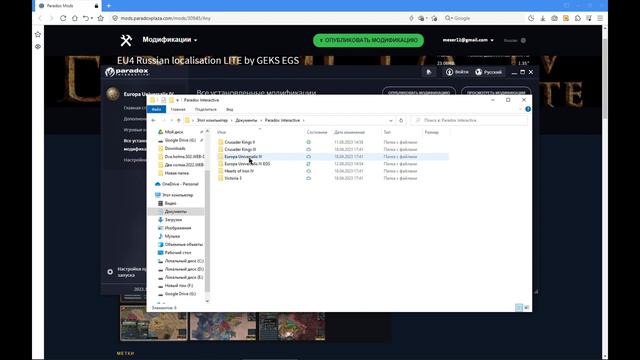640x360 pixels.
Task: Click Войти in the Paradox launcher
Action: pos(457,72)
